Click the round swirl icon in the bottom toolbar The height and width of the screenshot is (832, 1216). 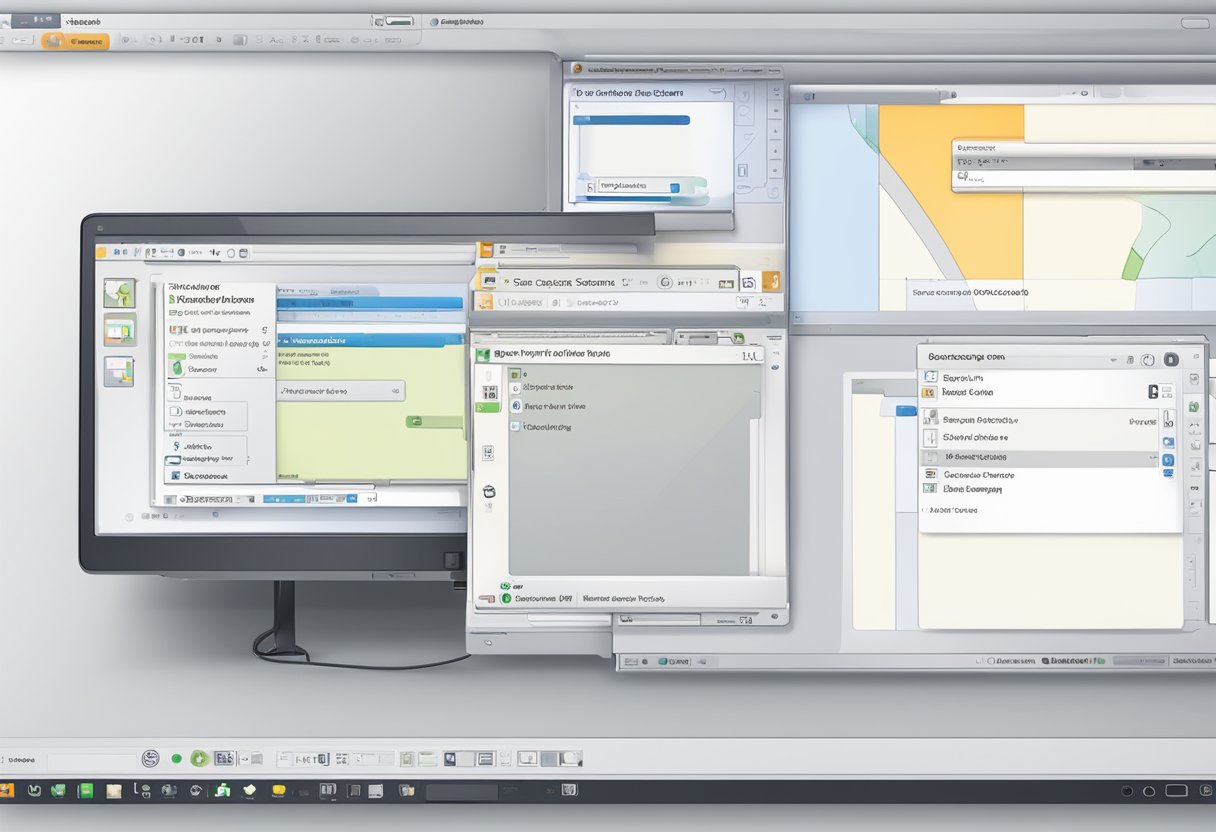click(x=150, y=759)
